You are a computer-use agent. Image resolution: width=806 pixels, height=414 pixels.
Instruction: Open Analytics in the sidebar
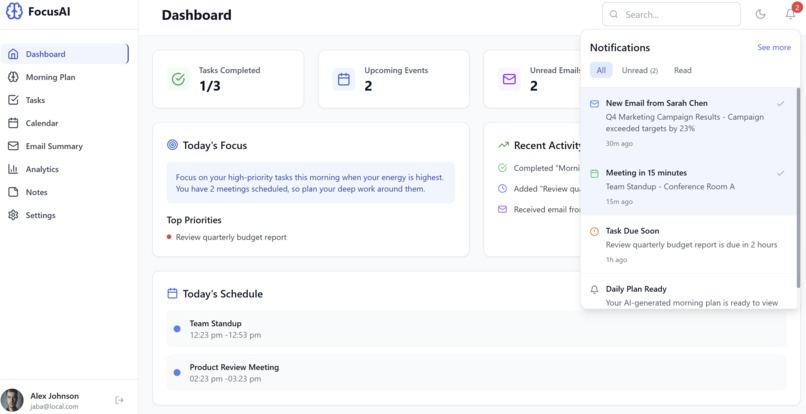[65, 169]
